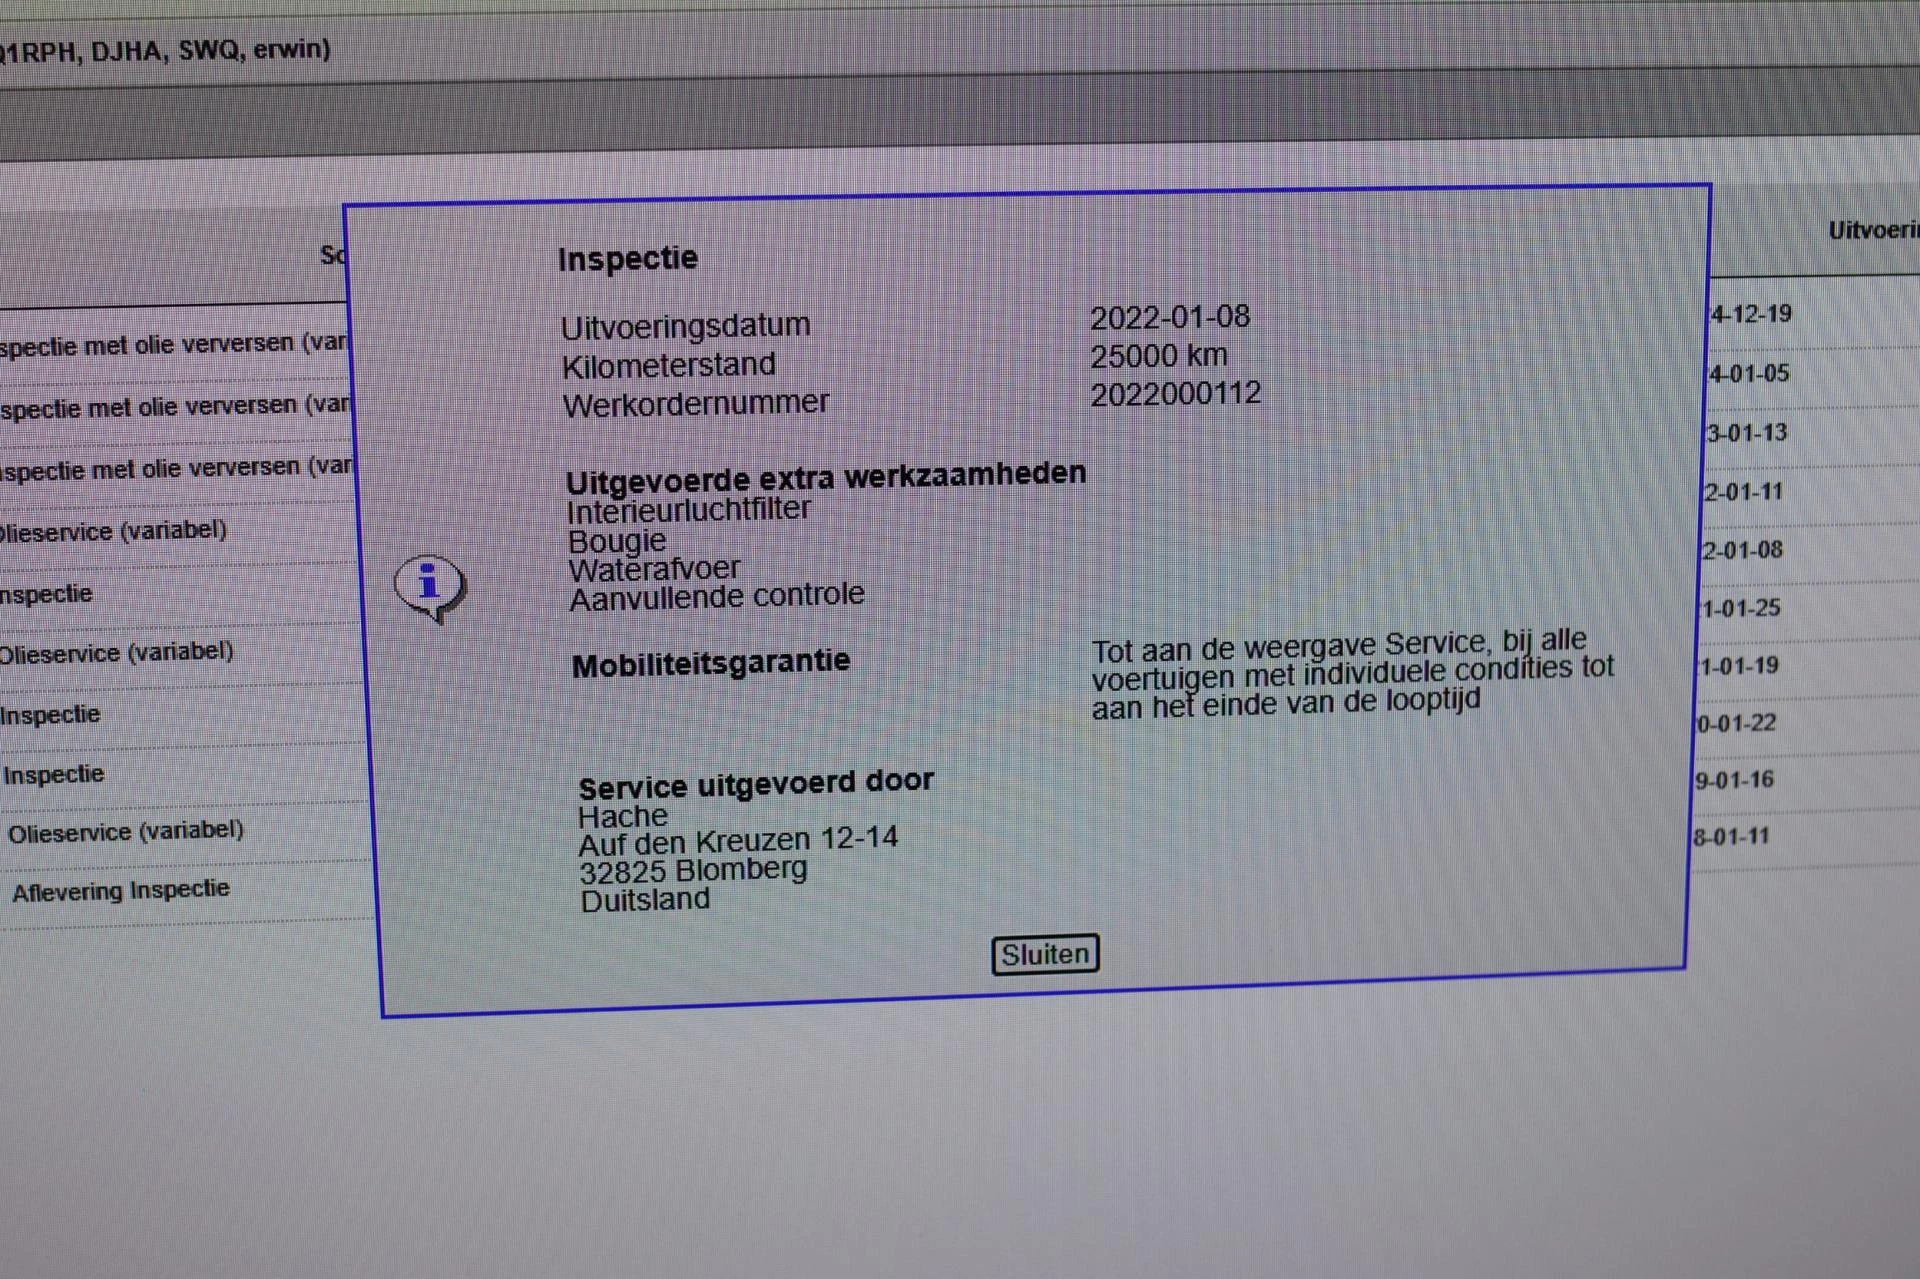Select the Aflevering Inspectie row
This screenshot has height=1279, width=1920.
[121, 890]
